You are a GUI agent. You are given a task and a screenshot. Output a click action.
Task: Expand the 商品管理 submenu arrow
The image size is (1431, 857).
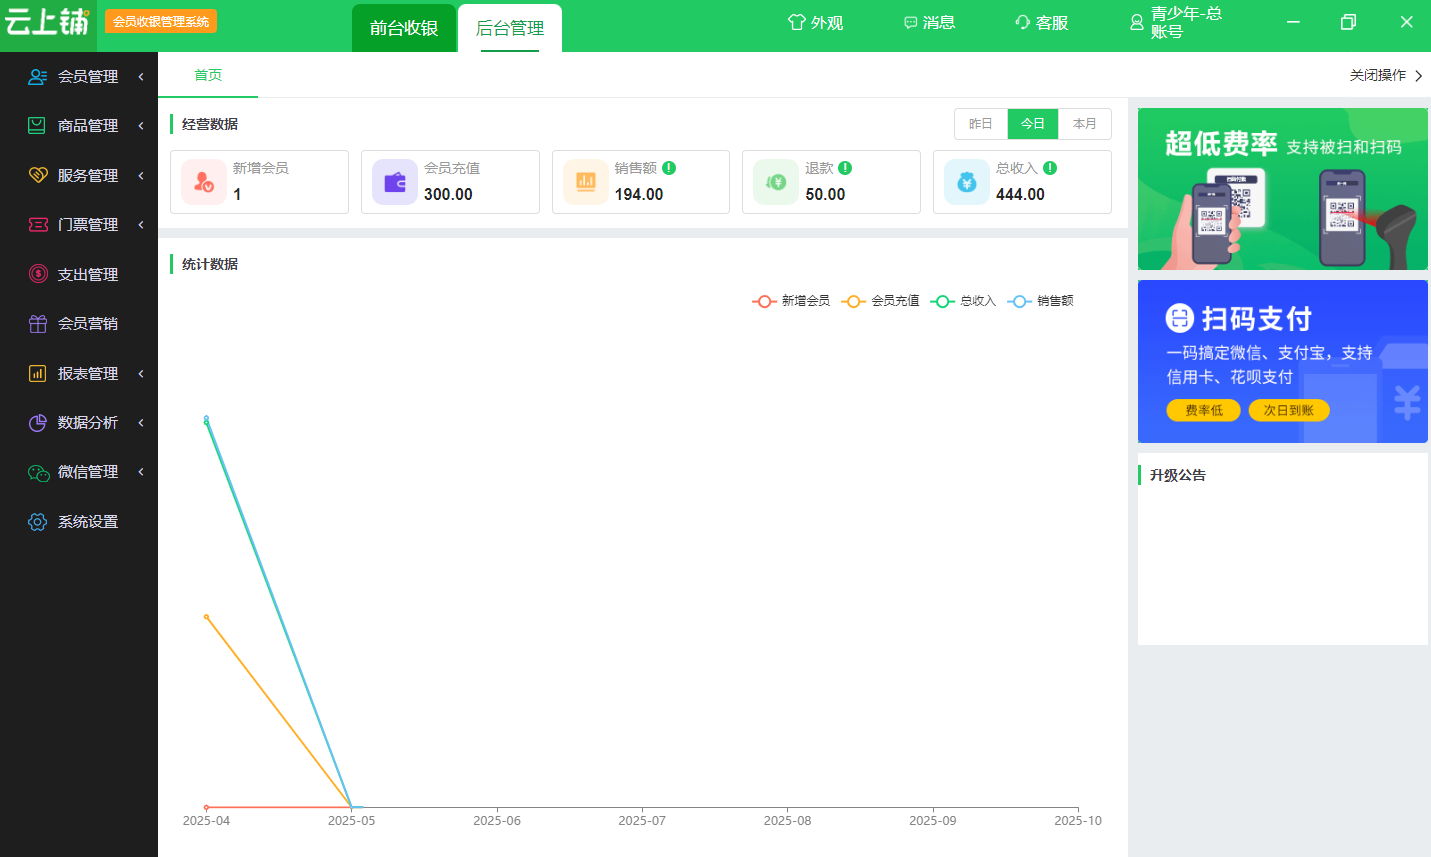tap(141, 126)
